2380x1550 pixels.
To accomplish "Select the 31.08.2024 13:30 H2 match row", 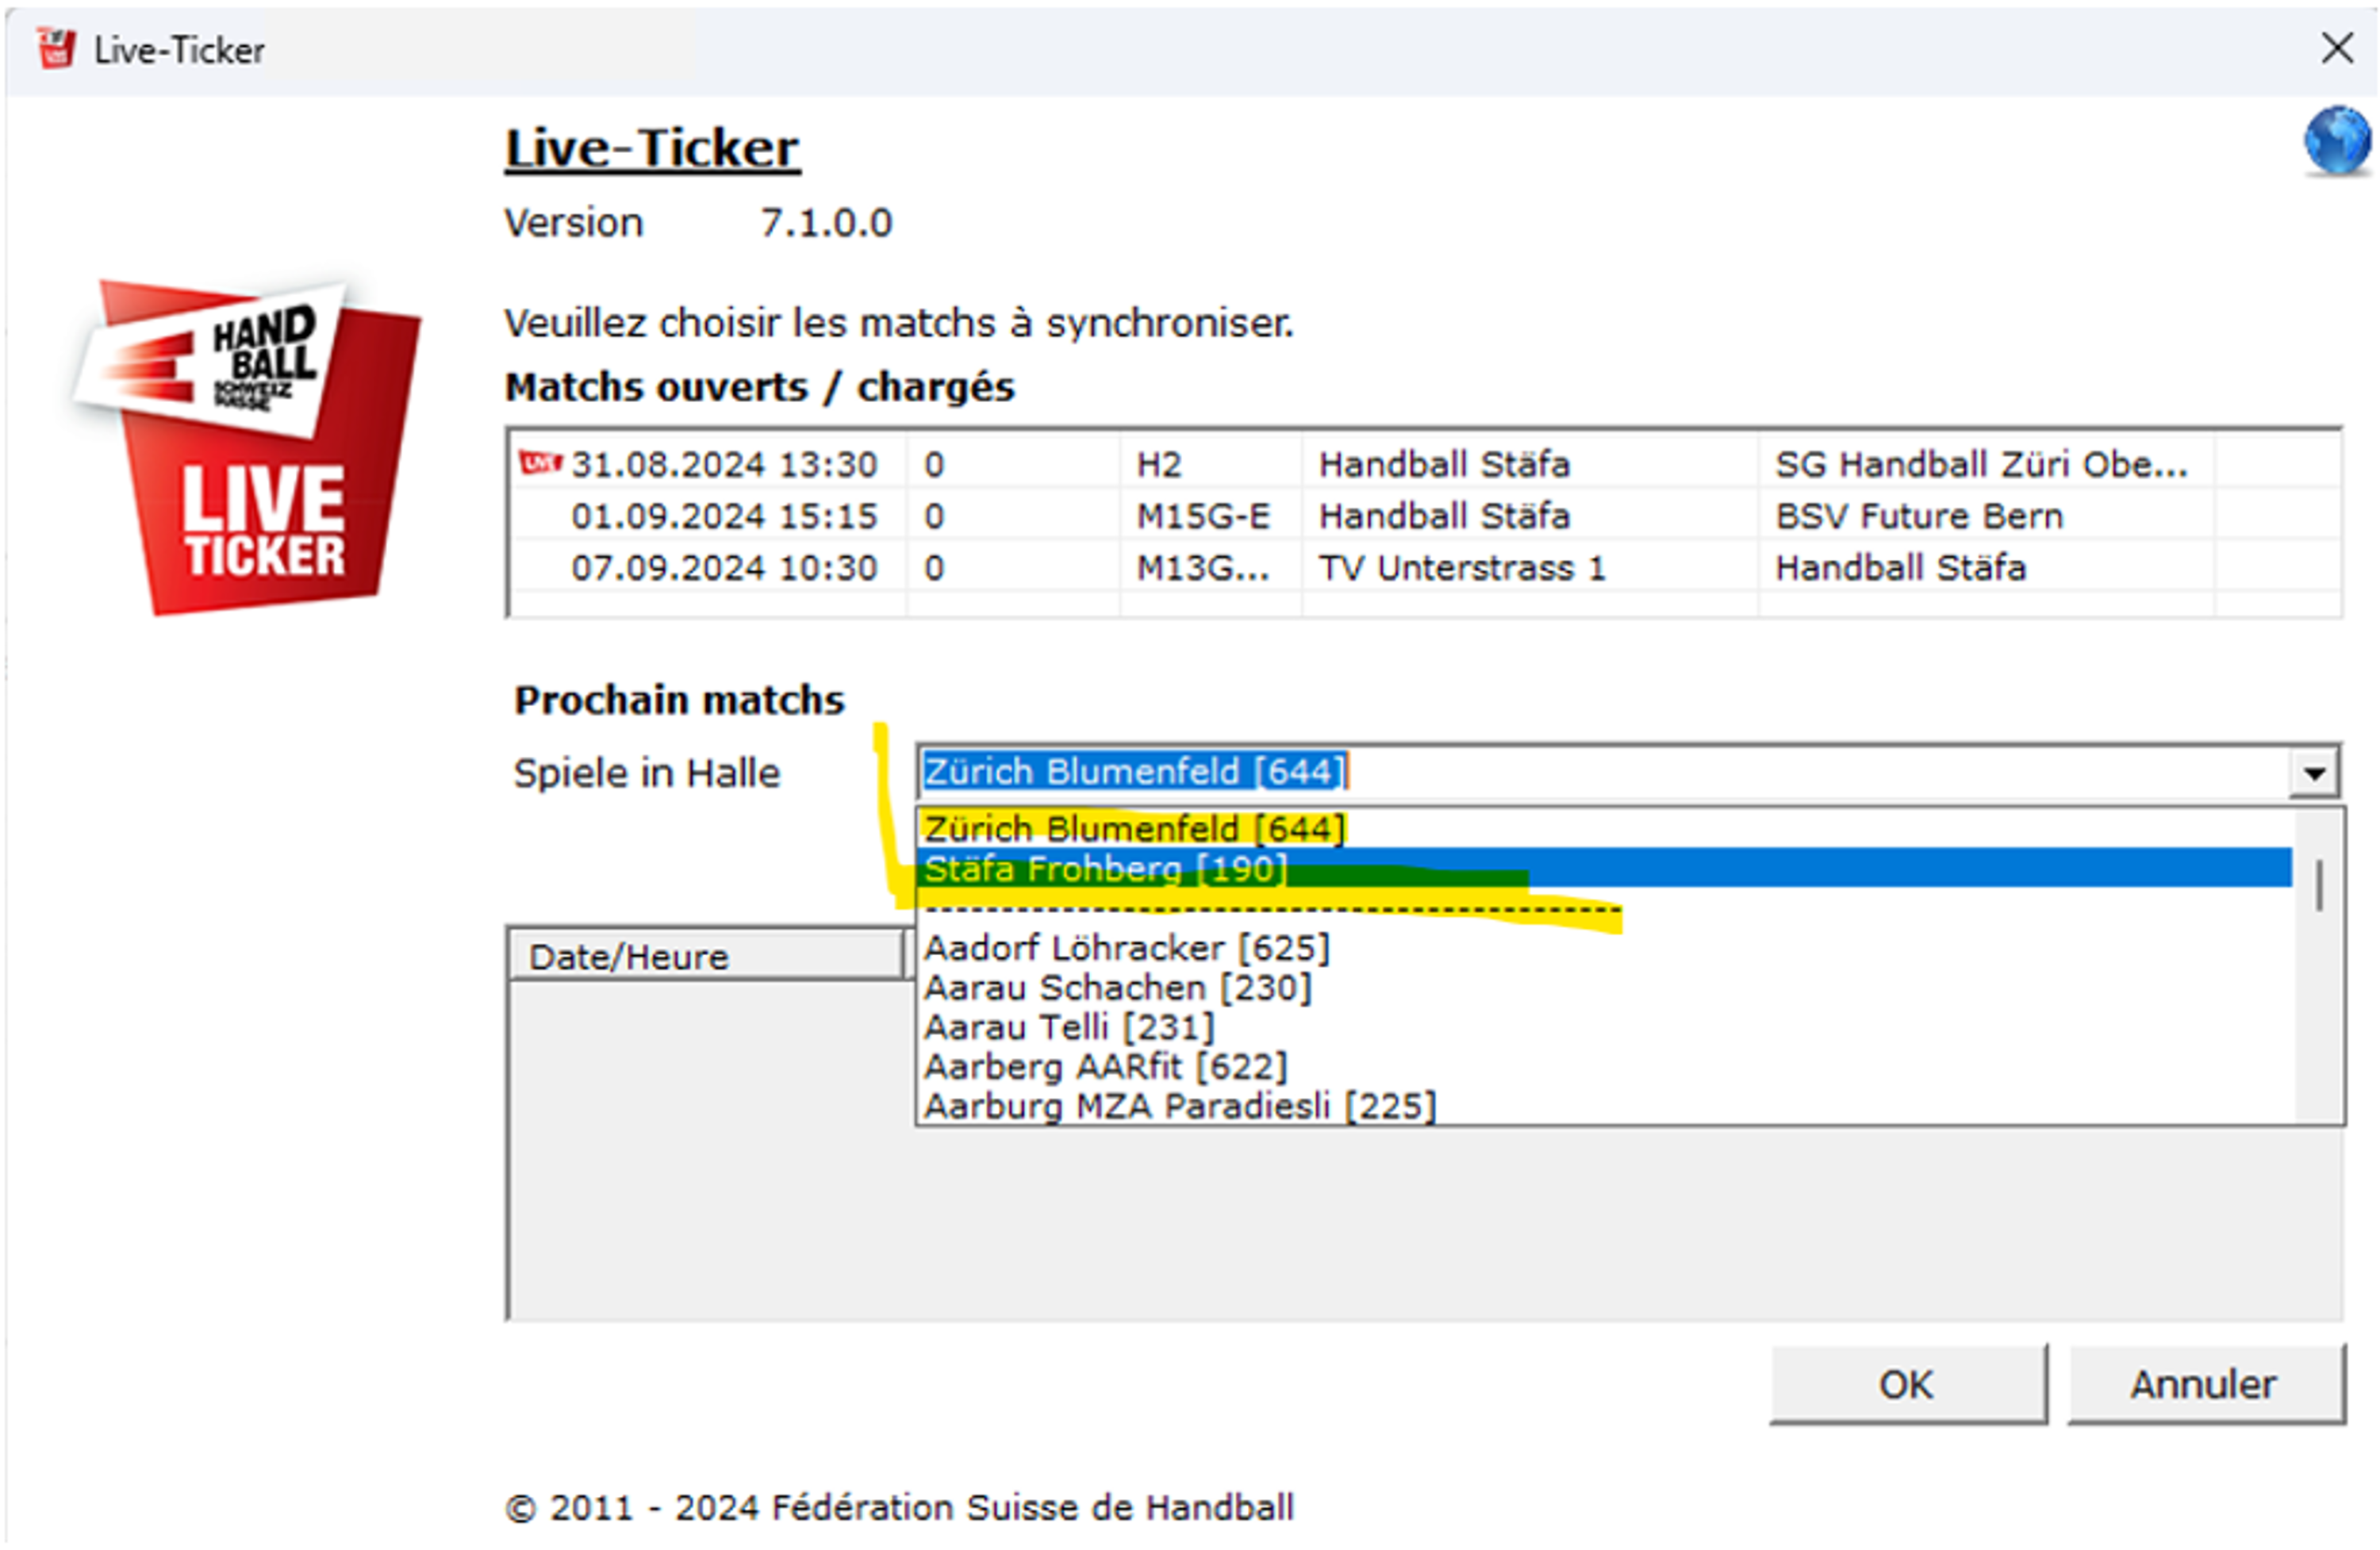I will tap(1300, 463).
